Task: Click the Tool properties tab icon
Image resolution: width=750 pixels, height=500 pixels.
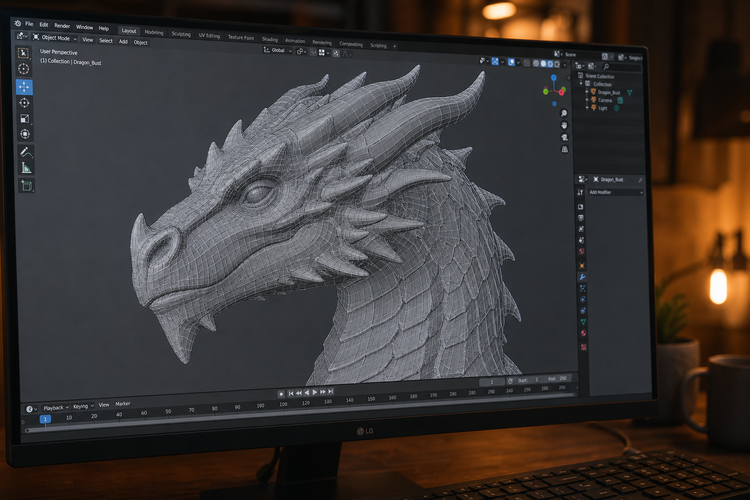Action: pyautogui.click(x=581, y=192)
